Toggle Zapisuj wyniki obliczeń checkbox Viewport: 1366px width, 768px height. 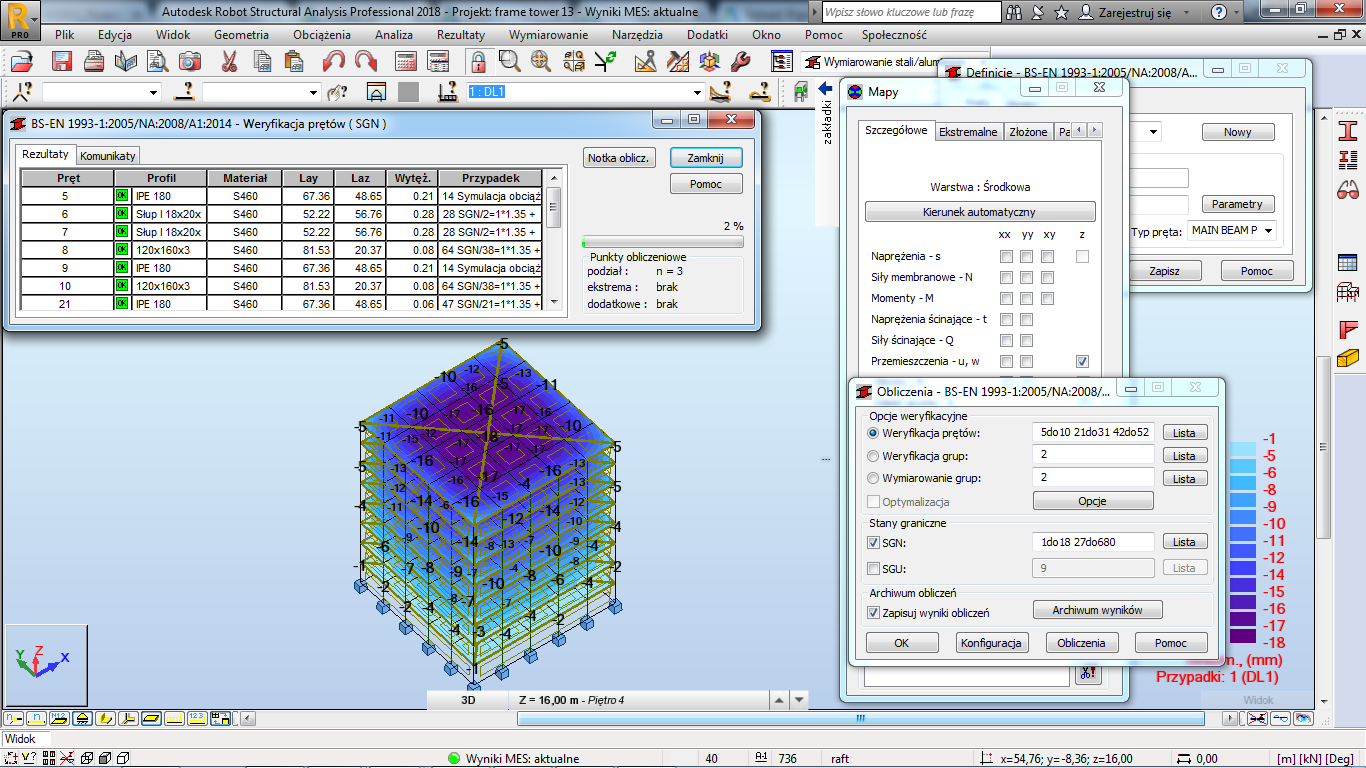[873, 612]
